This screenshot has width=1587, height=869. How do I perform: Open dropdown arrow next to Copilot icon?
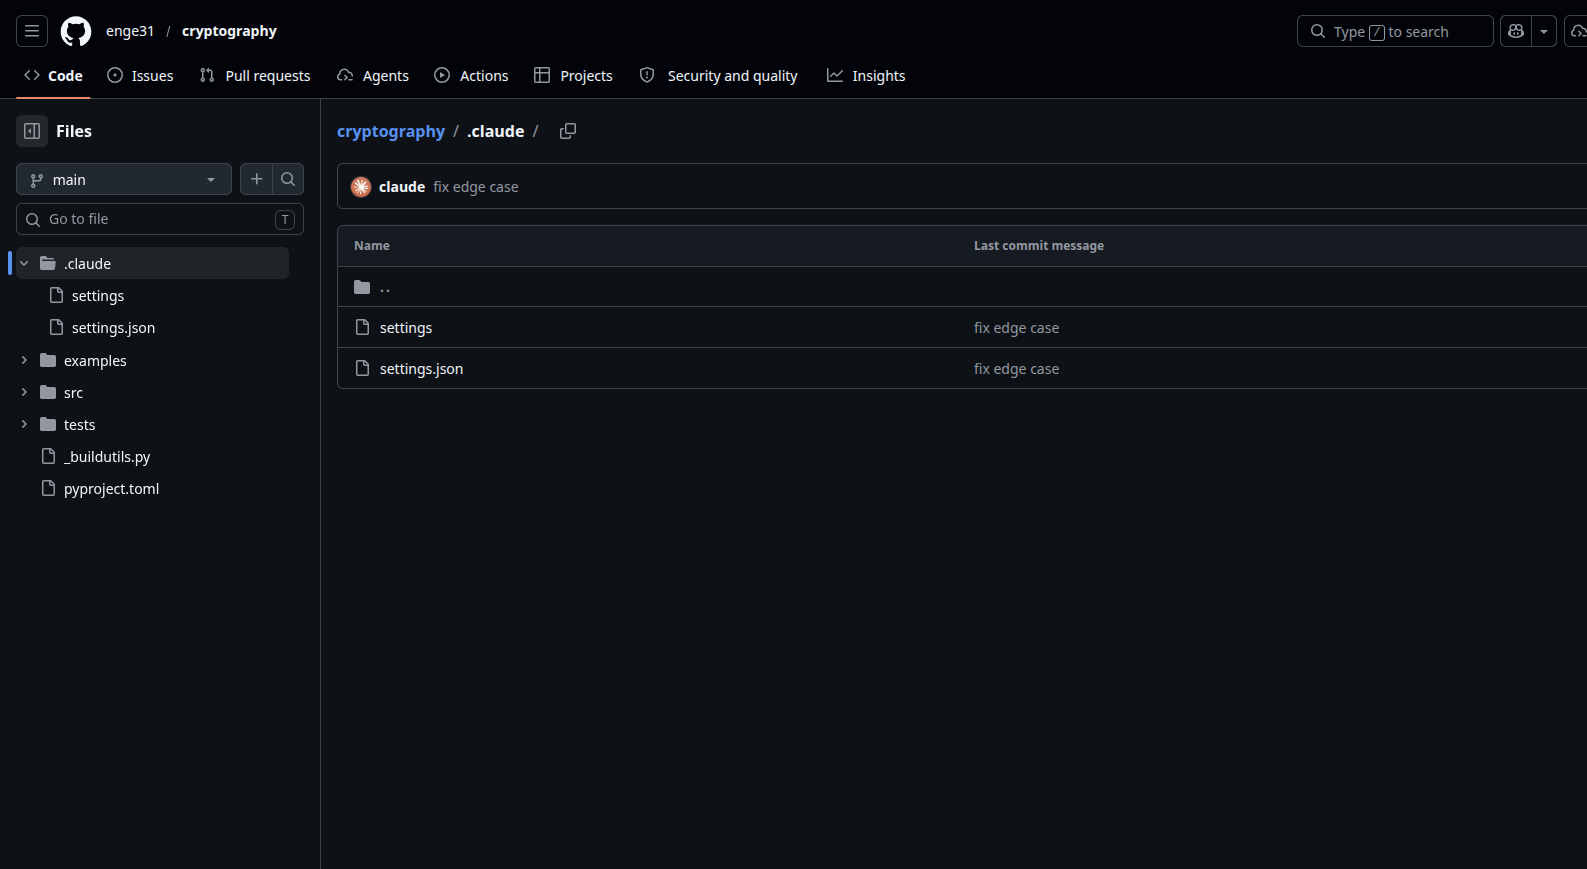(1544, 31)
